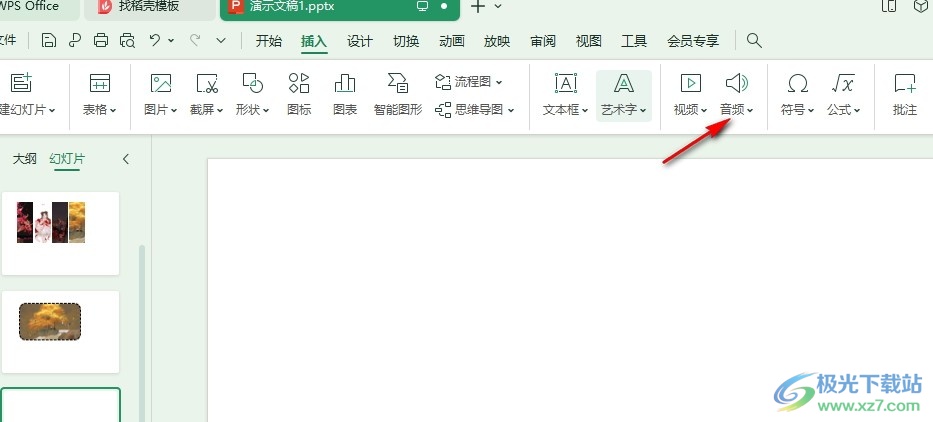Viewport: 933px width, 422px height.
Task: Click the 文本框 text box icon
Action: tap(565, 83)
